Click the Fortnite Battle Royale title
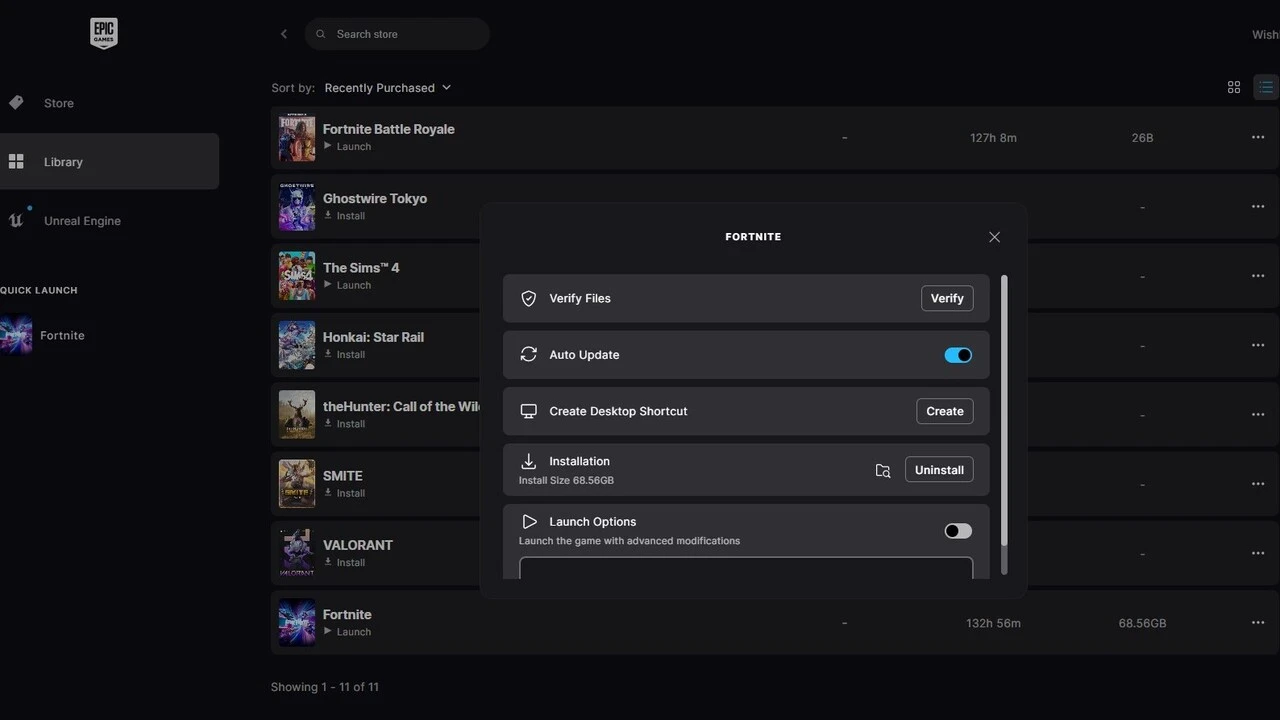This screenshot has width=1280, height=720. click(388, 129)
